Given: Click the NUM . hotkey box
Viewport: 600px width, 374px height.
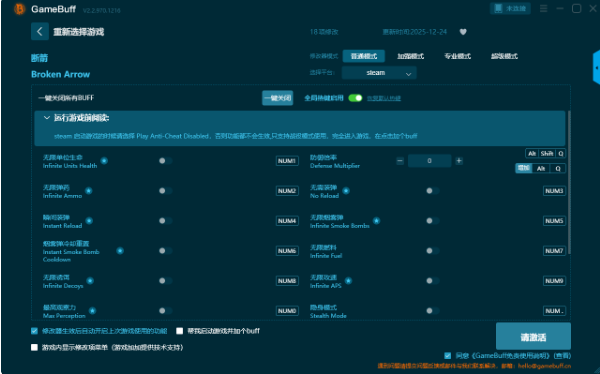Looking at the screenshot, I should pyautogui.click(x=554, y=310).
